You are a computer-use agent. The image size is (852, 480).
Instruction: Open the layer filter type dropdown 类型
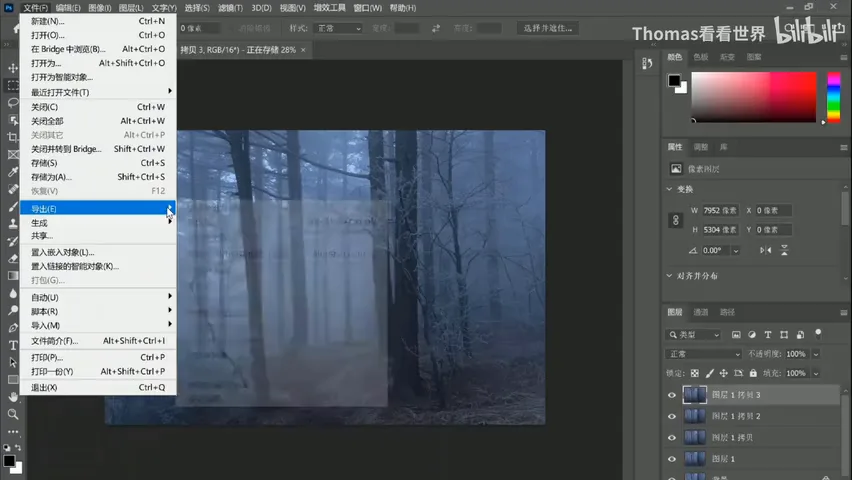[693, 335]
